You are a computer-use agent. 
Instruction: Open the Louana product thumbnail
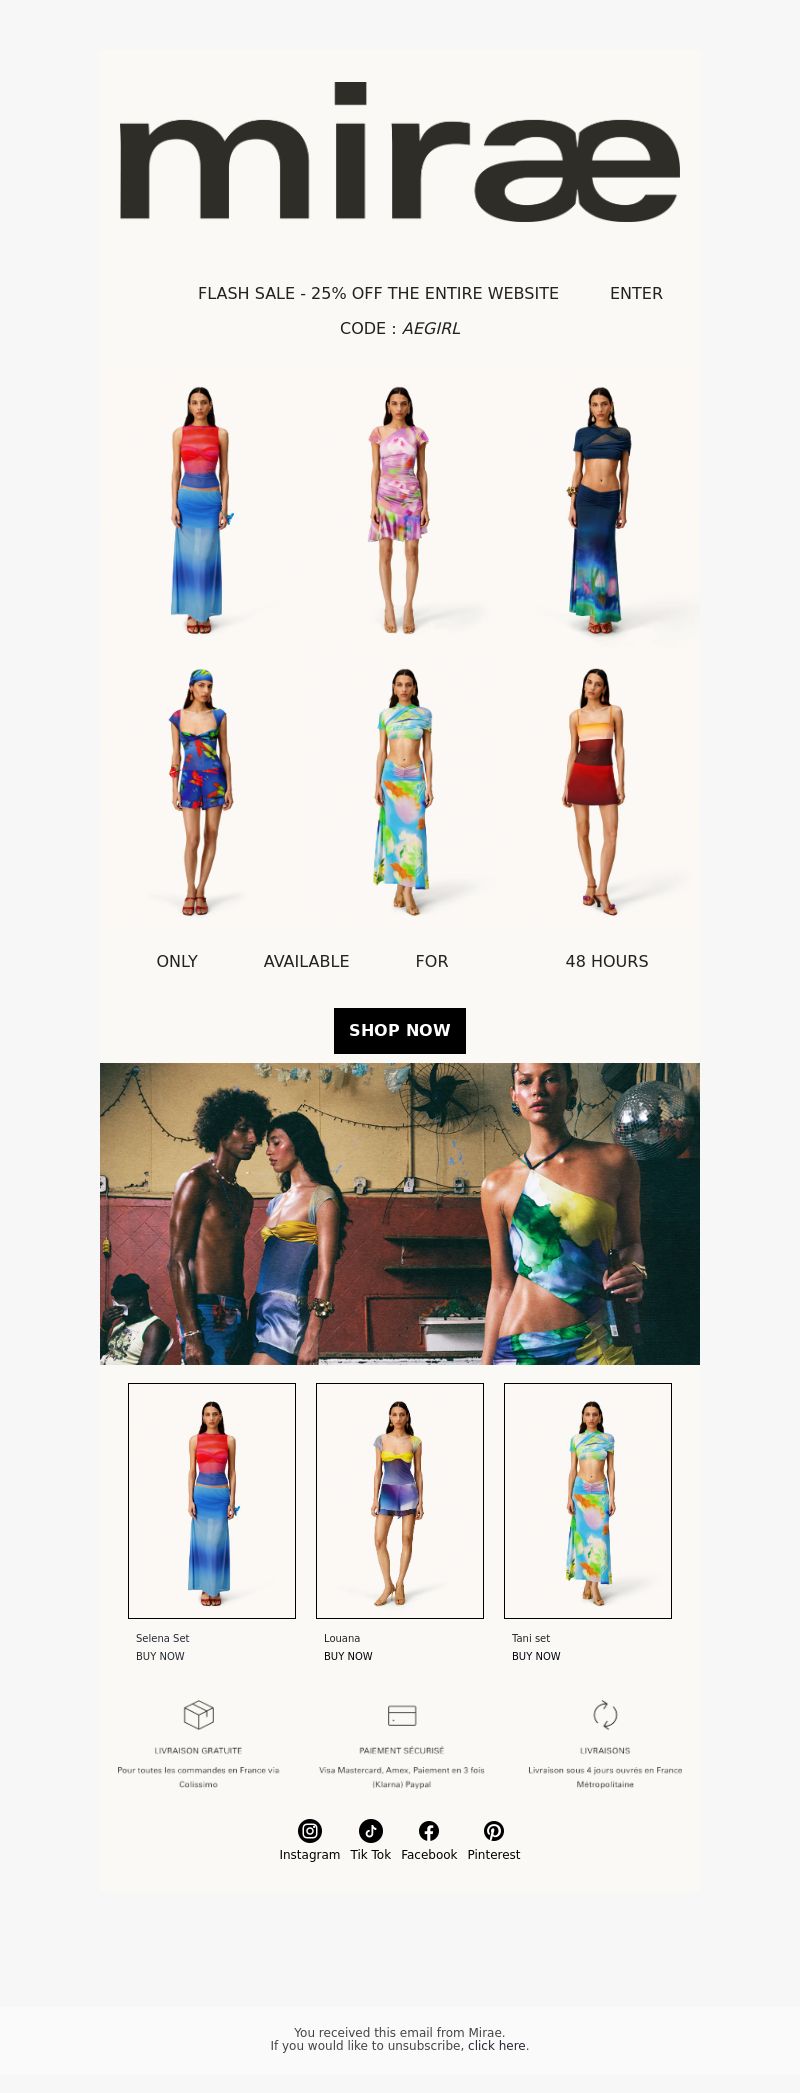(400, 1501)
